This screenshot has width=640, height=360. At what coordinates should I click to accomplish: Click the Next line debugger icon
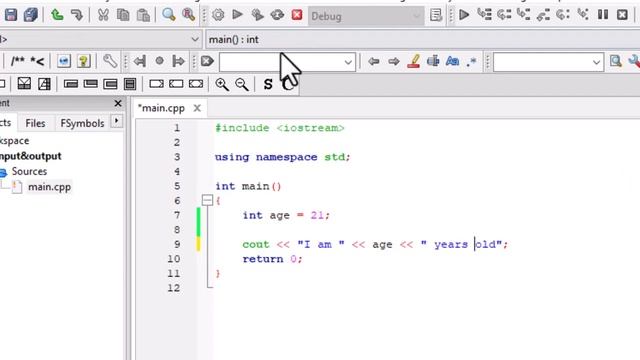[x=504, y=15]
